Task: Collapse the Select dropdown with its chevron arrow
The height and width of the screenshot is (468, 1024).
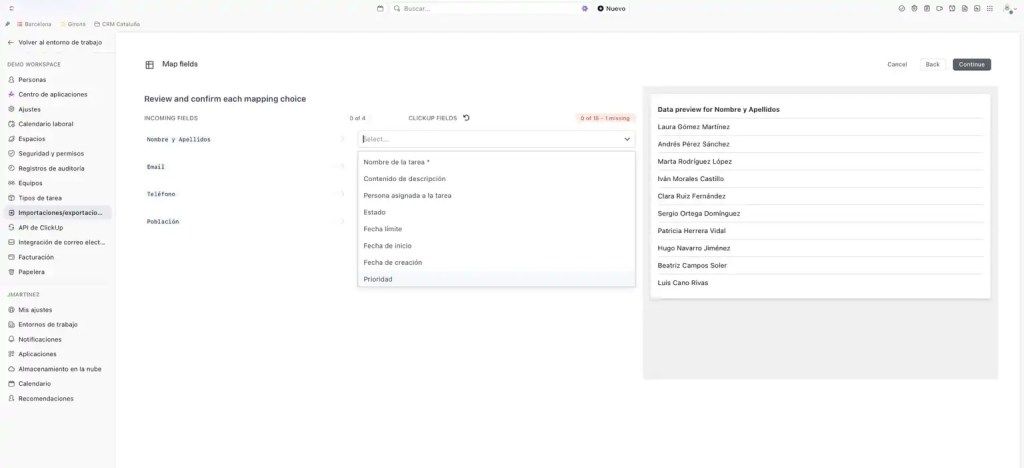Action: tap(627, 139)
